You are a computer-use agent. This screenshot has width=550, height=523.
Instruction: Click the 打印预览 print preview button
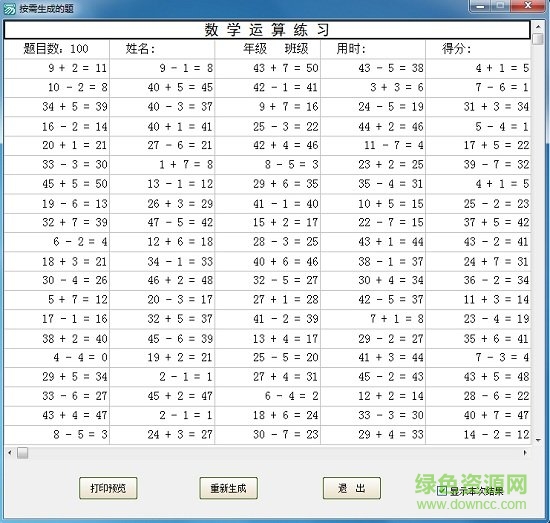pos(108,488)
